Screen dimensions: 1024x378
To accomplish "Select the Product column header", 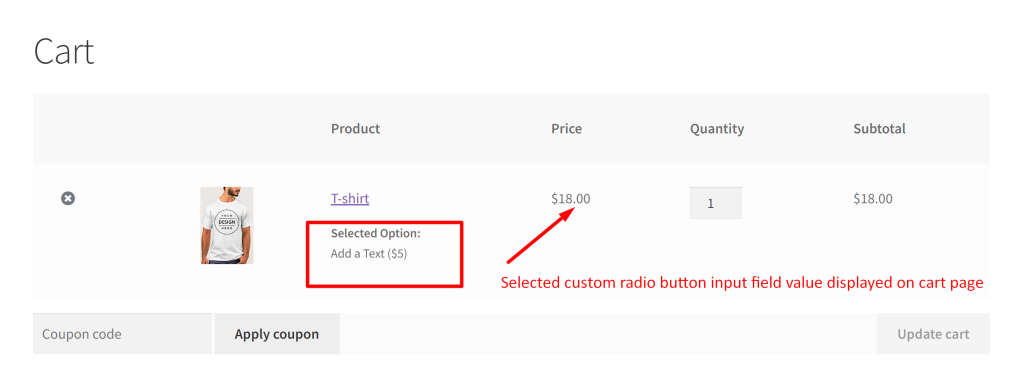I will click(355, 129).
